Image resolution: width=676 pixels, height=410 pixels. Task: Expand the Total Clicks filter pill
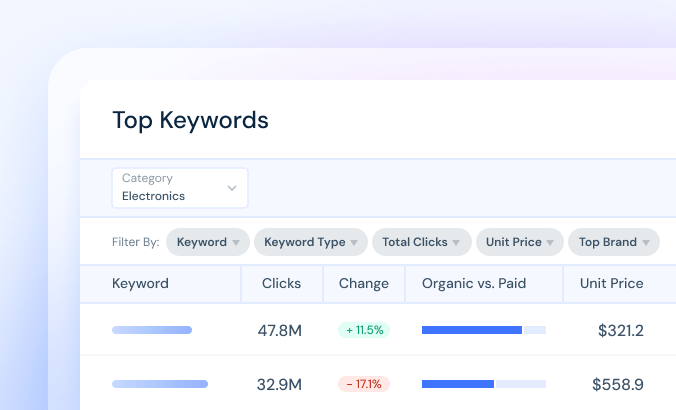coord(422,242)
